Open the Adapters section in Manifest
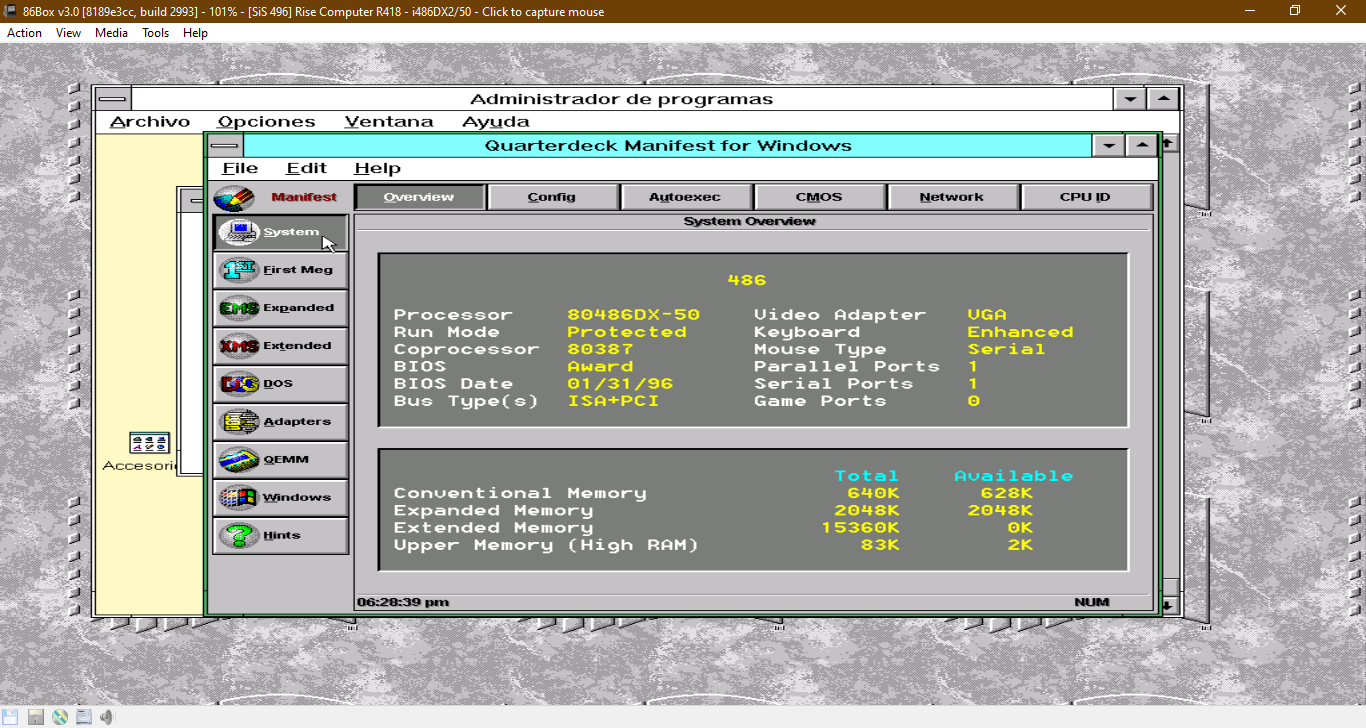 (280, 421)
